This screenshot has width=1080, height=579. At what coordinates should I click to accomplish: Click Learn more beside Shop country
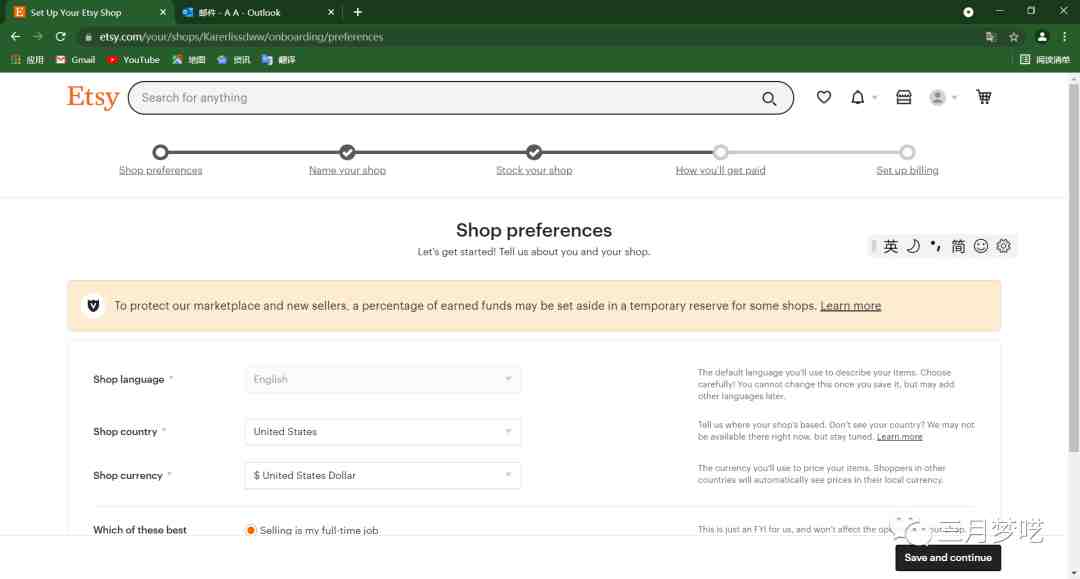pyautogui.click(x=900, y=436)
